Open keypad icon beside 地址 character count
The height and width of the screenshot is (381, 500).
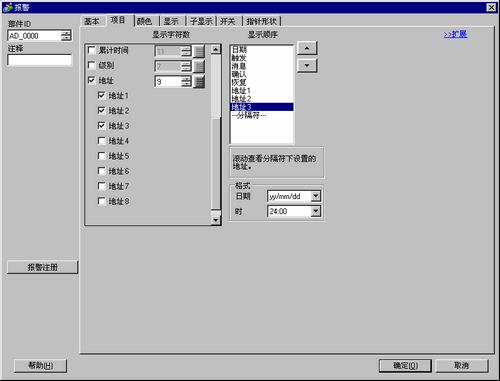[199, 81]
